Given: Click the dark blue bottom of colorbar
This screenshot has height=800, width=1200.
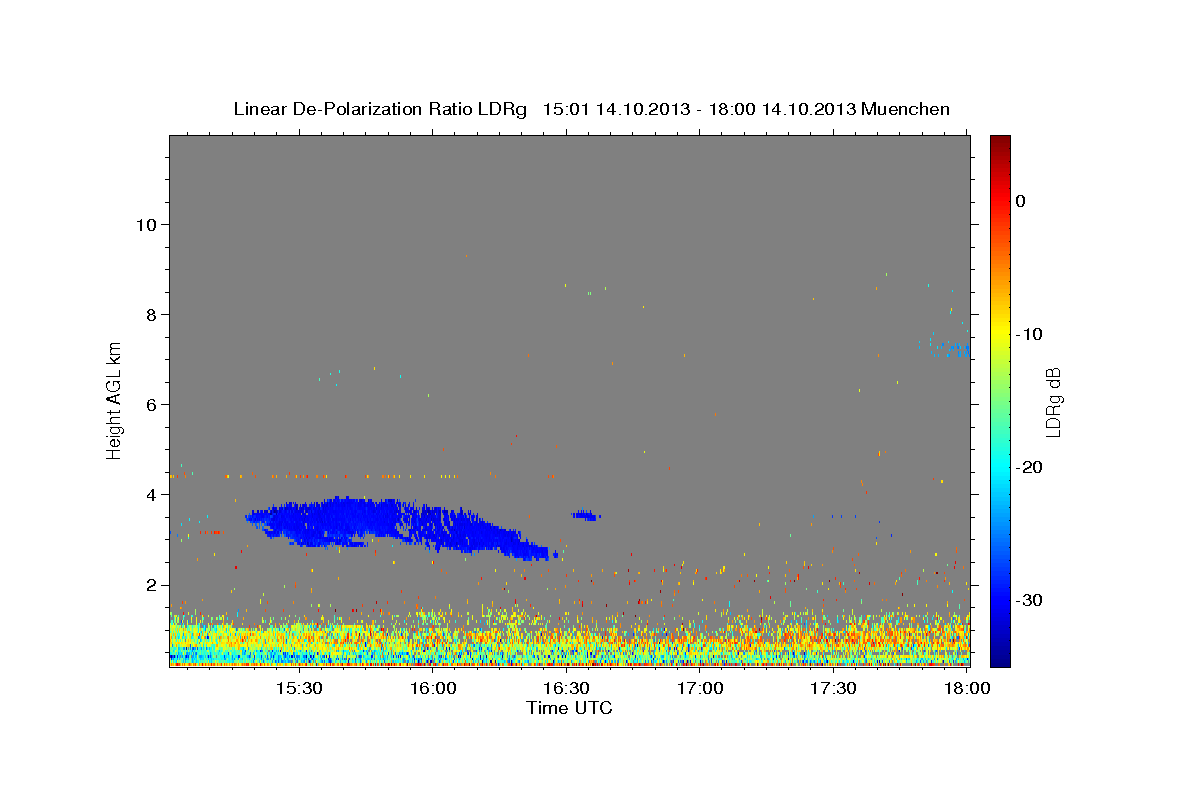Looking at the screenshot, I should point(1000,658).
